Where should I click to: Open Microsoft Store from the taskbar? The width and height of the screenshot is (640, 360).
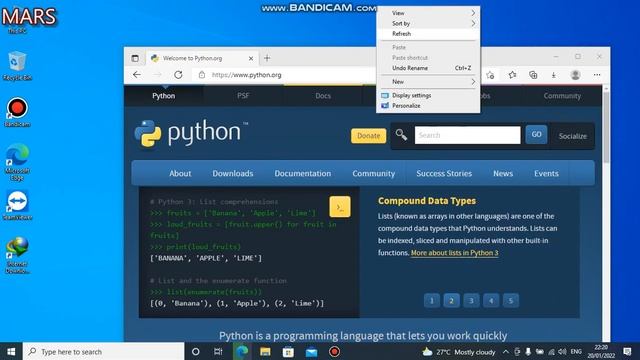pyautogui.click(x=288, y=351)
